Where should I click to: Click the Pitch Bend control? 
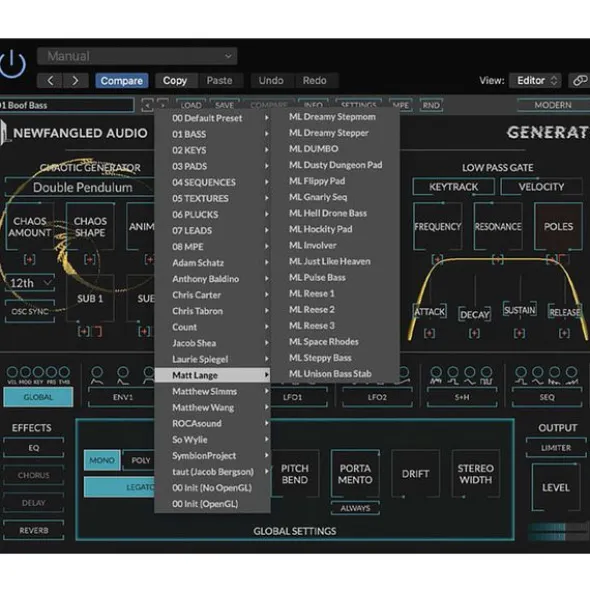294,474
